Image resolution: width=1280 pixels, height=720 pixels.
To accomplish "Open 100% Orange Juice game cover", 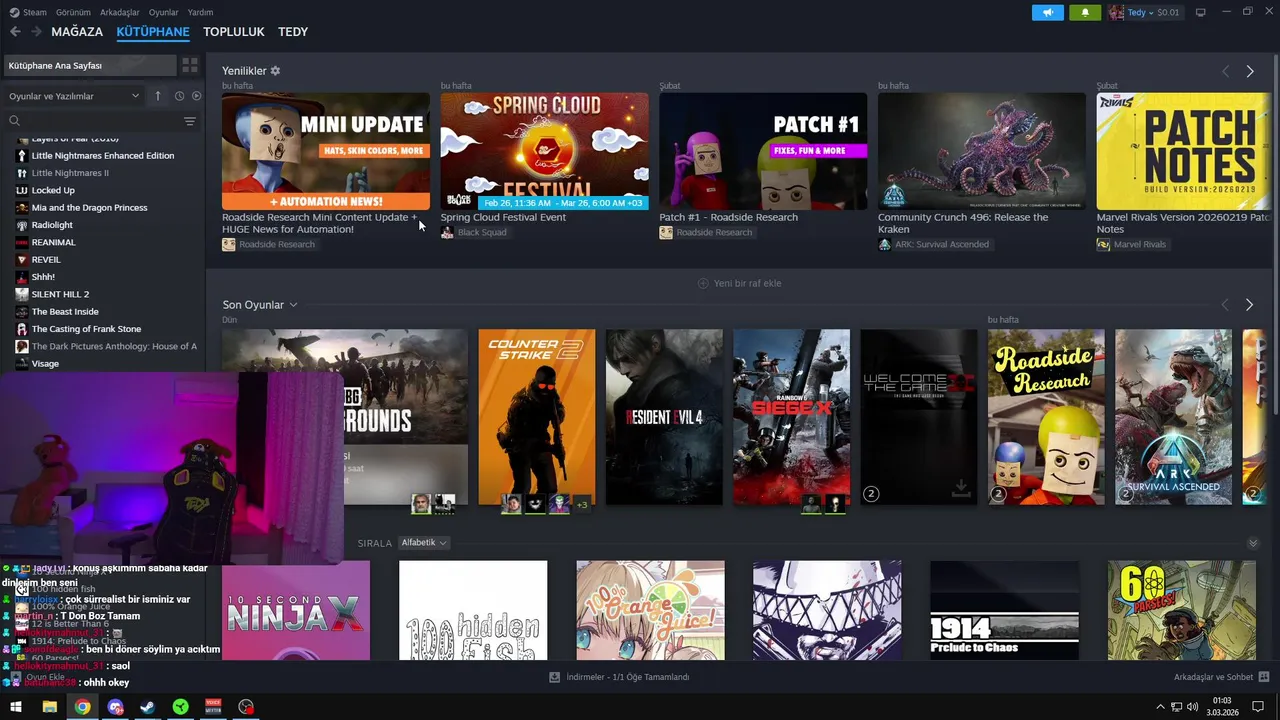I will point(650,610).
